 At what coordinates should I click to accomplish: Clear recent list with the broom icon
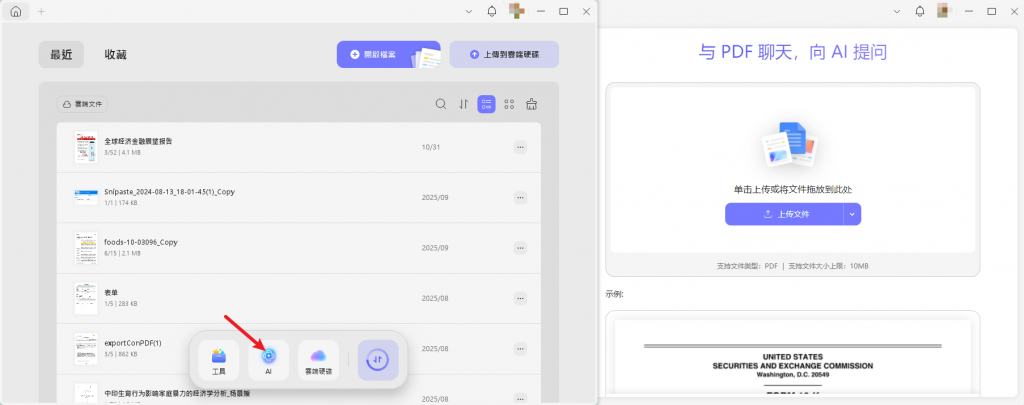pyautogui.click(x=532, y=104)
